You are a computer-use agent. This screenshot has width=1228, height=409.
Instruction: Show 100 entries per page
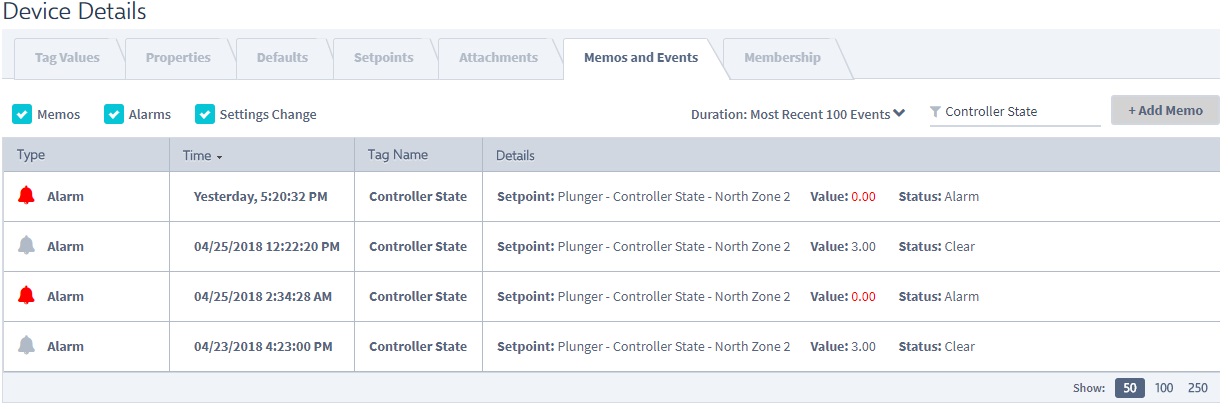point(1164,388)
